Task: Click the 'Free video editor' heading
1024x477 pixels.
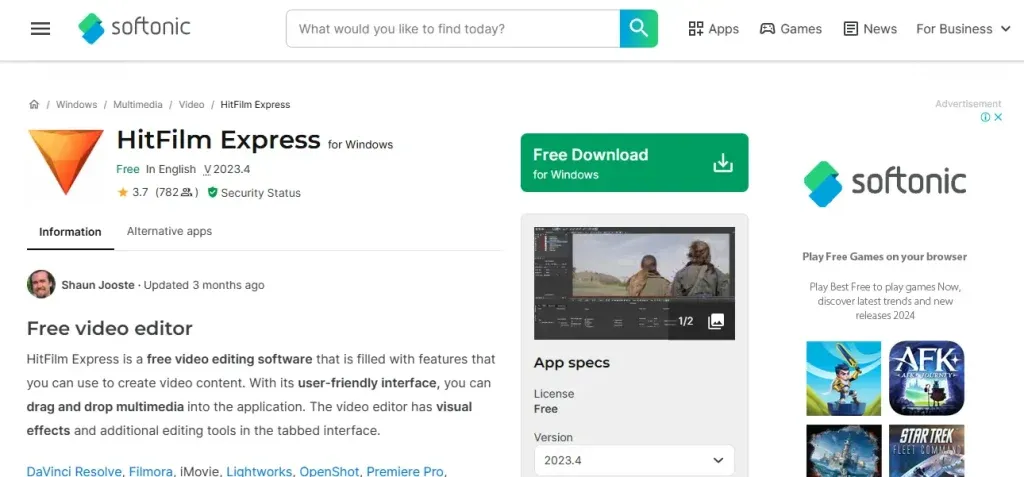Action: coord(110,328)
